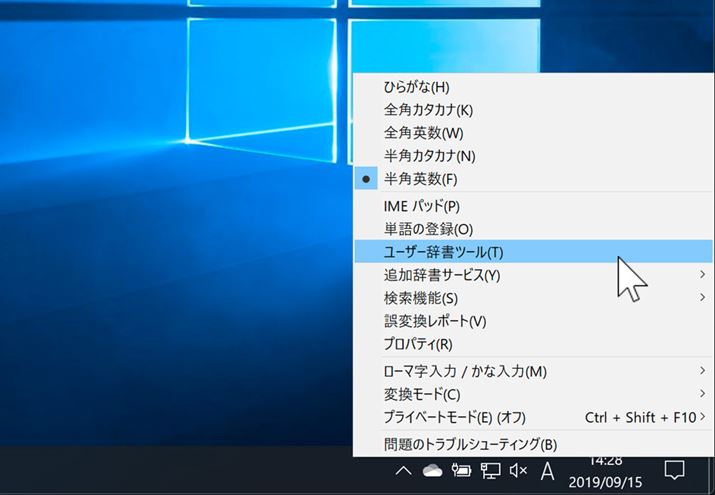
Task: Open 単語の登録(O) word registration
Action: click(x=533, y=229)
